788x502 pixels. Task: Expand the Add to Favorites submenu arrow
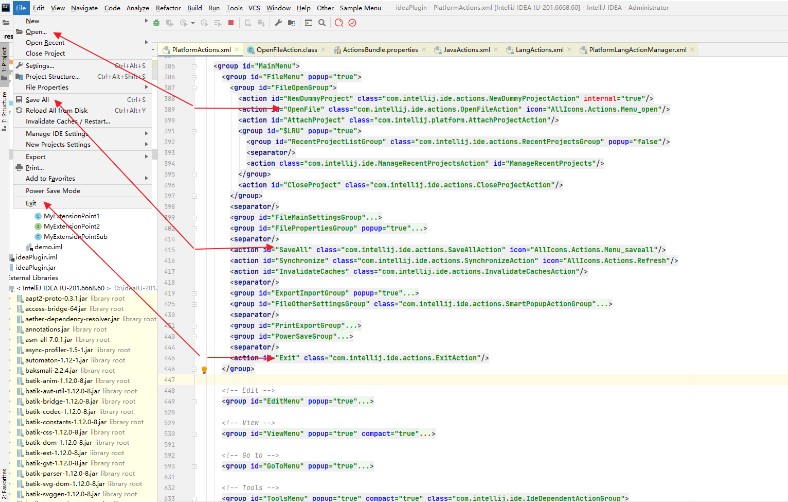[x=146, y=178]
